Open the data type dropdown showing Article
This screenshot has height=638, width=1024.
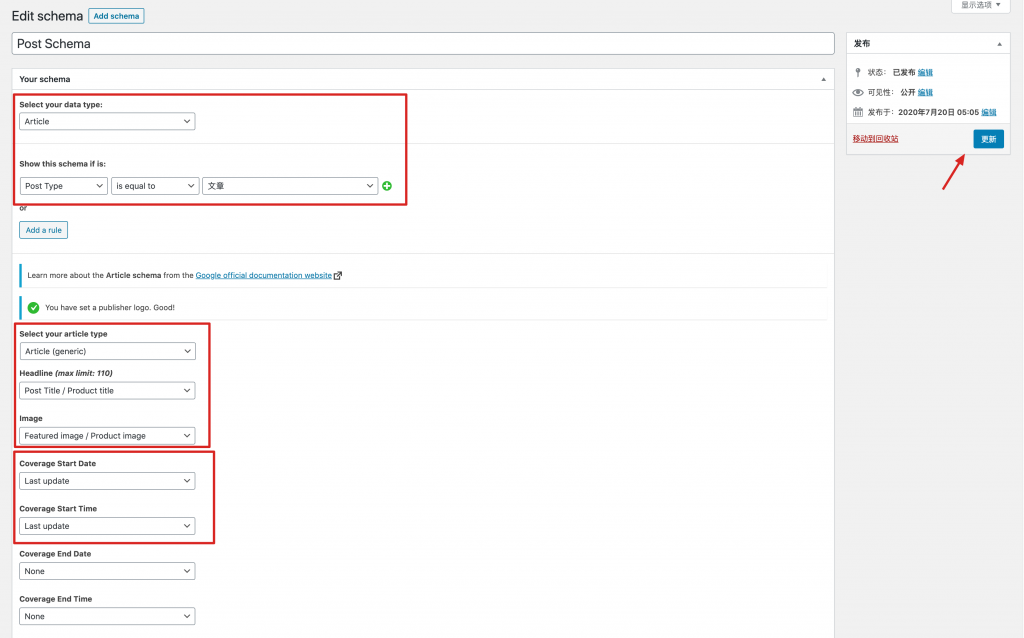coord(107,121)
